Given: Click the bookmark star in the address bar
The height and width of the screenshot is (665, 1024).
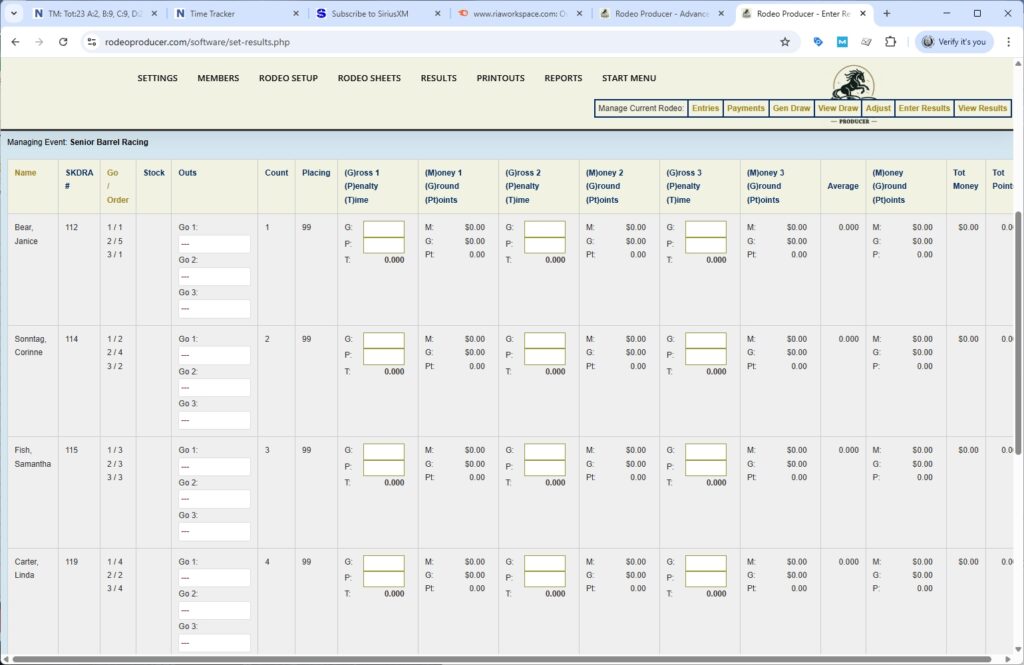Looking at the screenshot, I should 784,43.
